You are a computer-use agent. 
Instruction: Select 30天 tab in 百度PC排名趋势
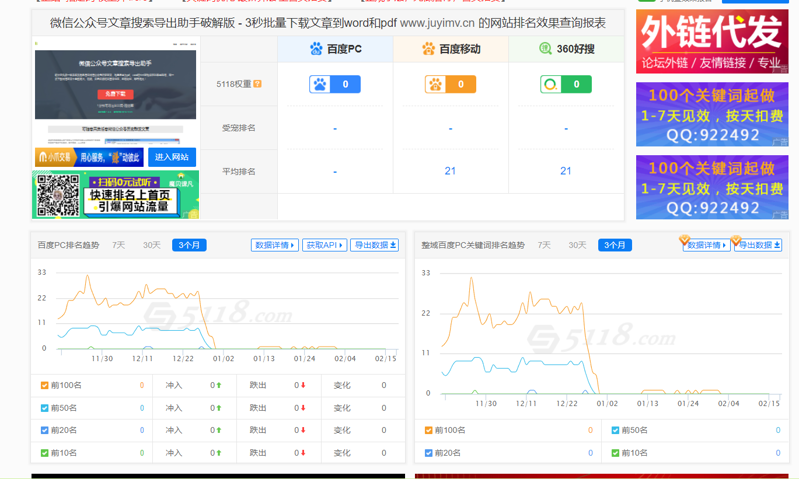[x=152, y=245]
